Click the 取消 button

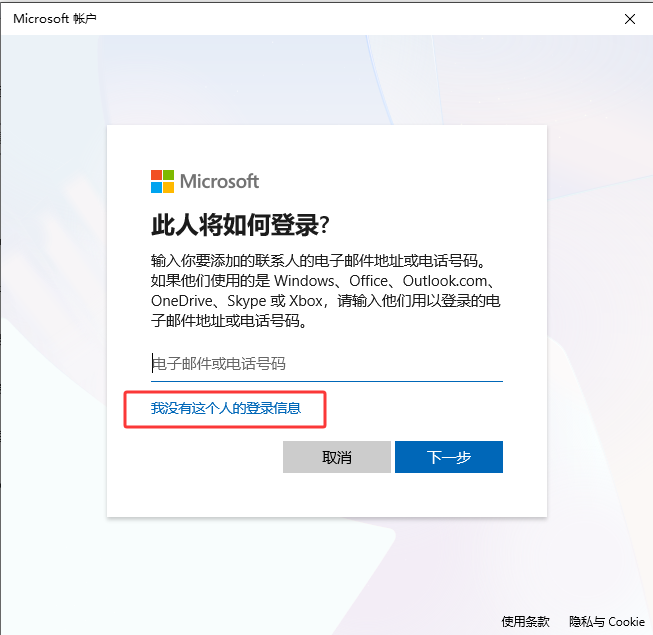[336, 457]
